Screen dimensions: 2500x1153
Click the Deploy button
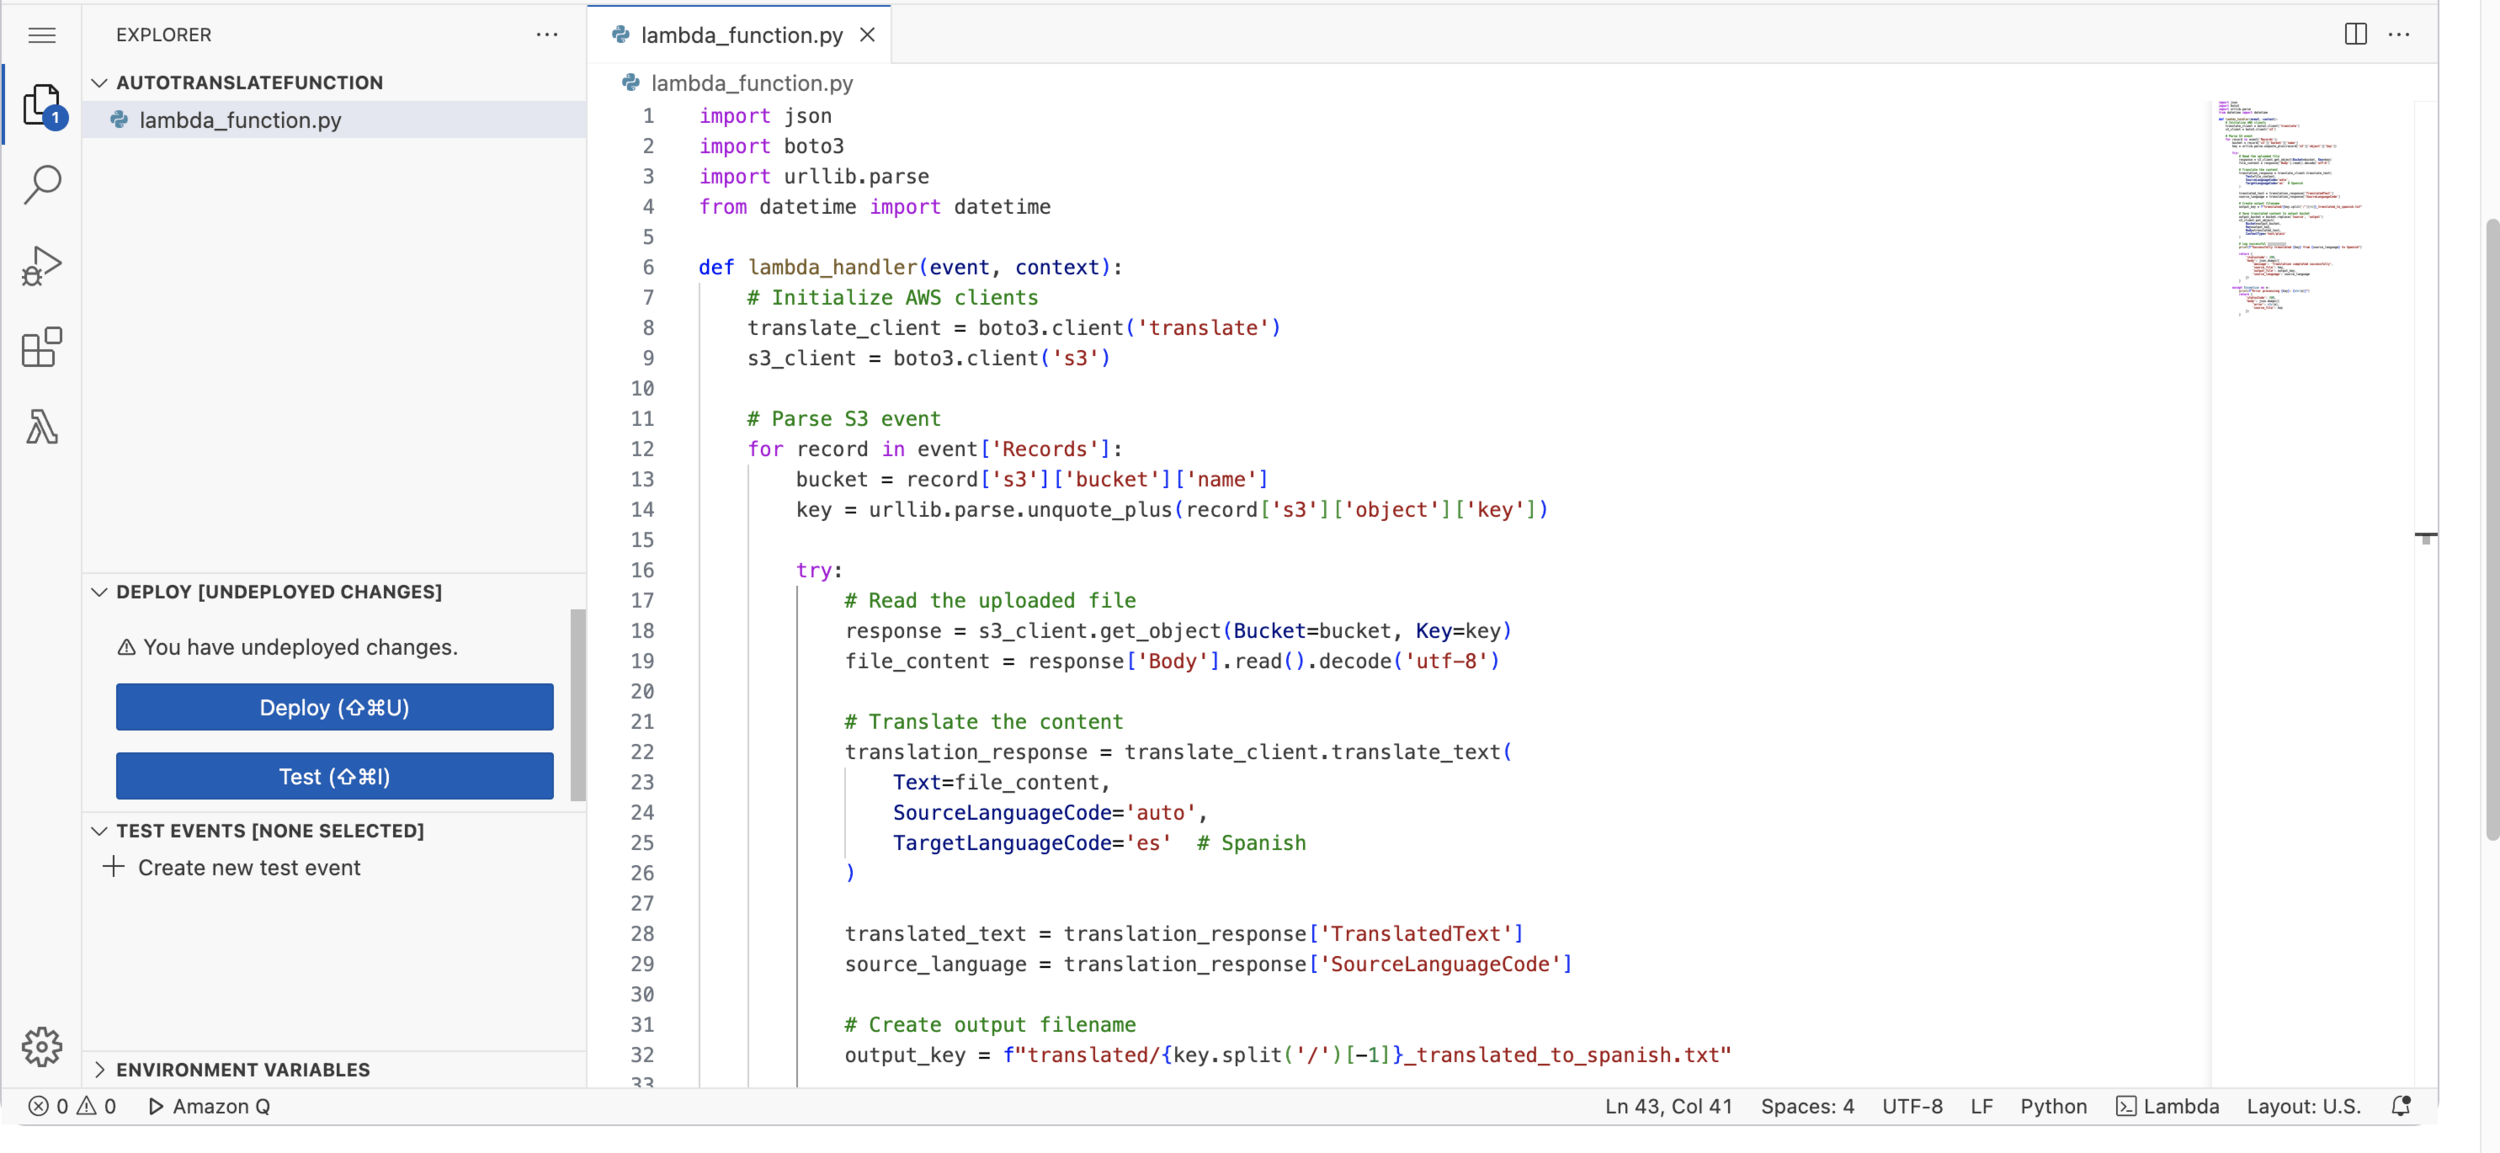pos(334,707)
